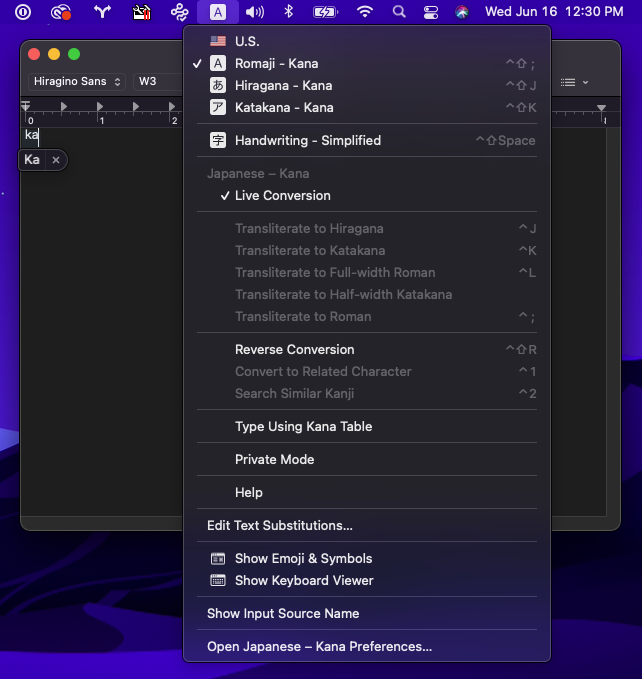Open the Hiragino Sans font dropdown
Screen dimensions: 642x679
77,81
